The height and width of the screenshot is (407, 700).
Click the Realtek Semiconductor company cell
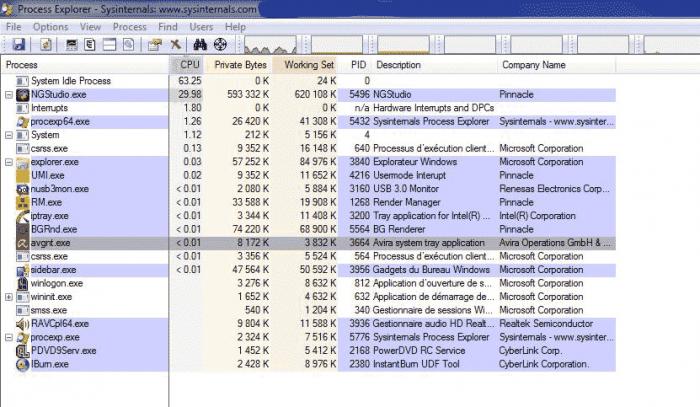[x=546, y=324]
